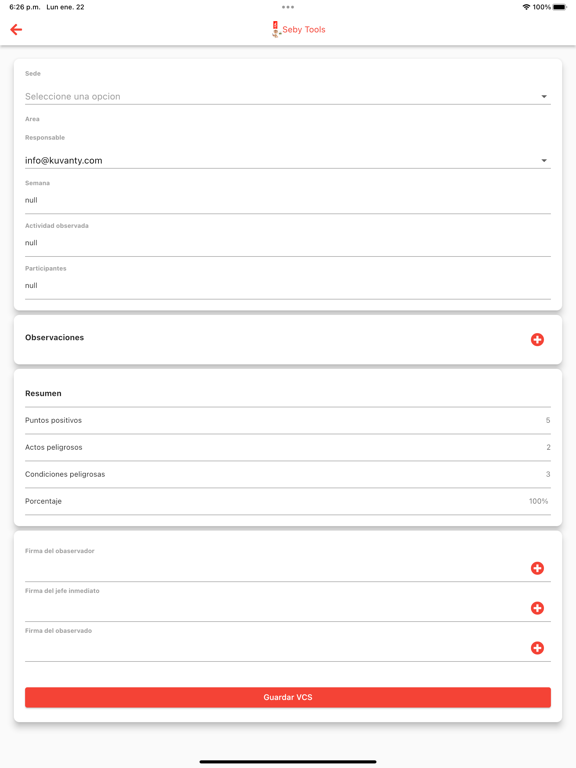Tap the date Lun ene. 22

65,7
